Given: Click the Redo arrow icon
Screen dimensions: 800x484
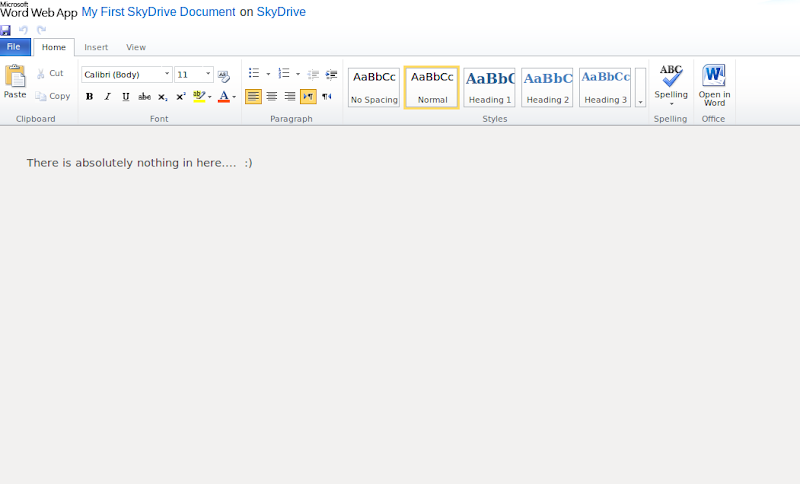Looking at the screenshot, I should pyautogui.click(x=41, y=30).
